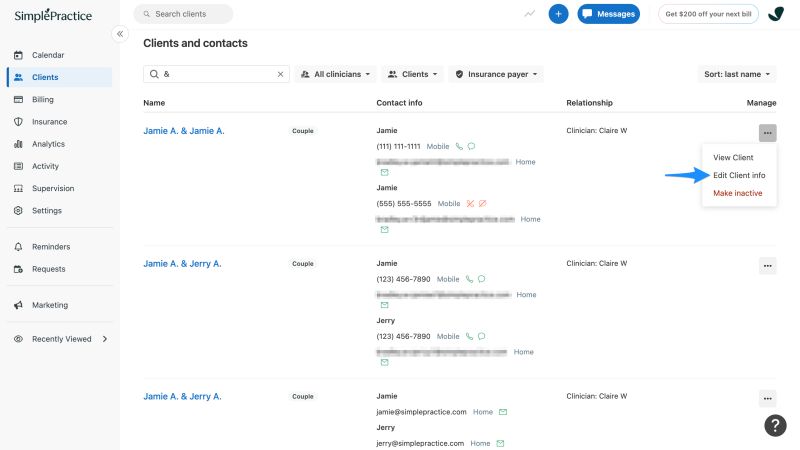Viewport: 800px width, 450px height.
Task: Click the (555) 555-5555 phone number
Action: click(x=404, y=204)
